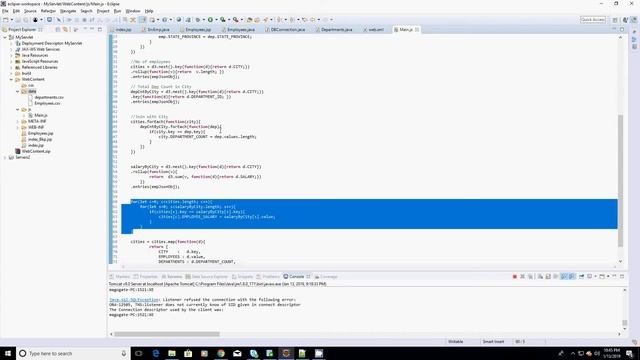Toggle Link with Editor in Project Explorer

click(x=65, y=29)
